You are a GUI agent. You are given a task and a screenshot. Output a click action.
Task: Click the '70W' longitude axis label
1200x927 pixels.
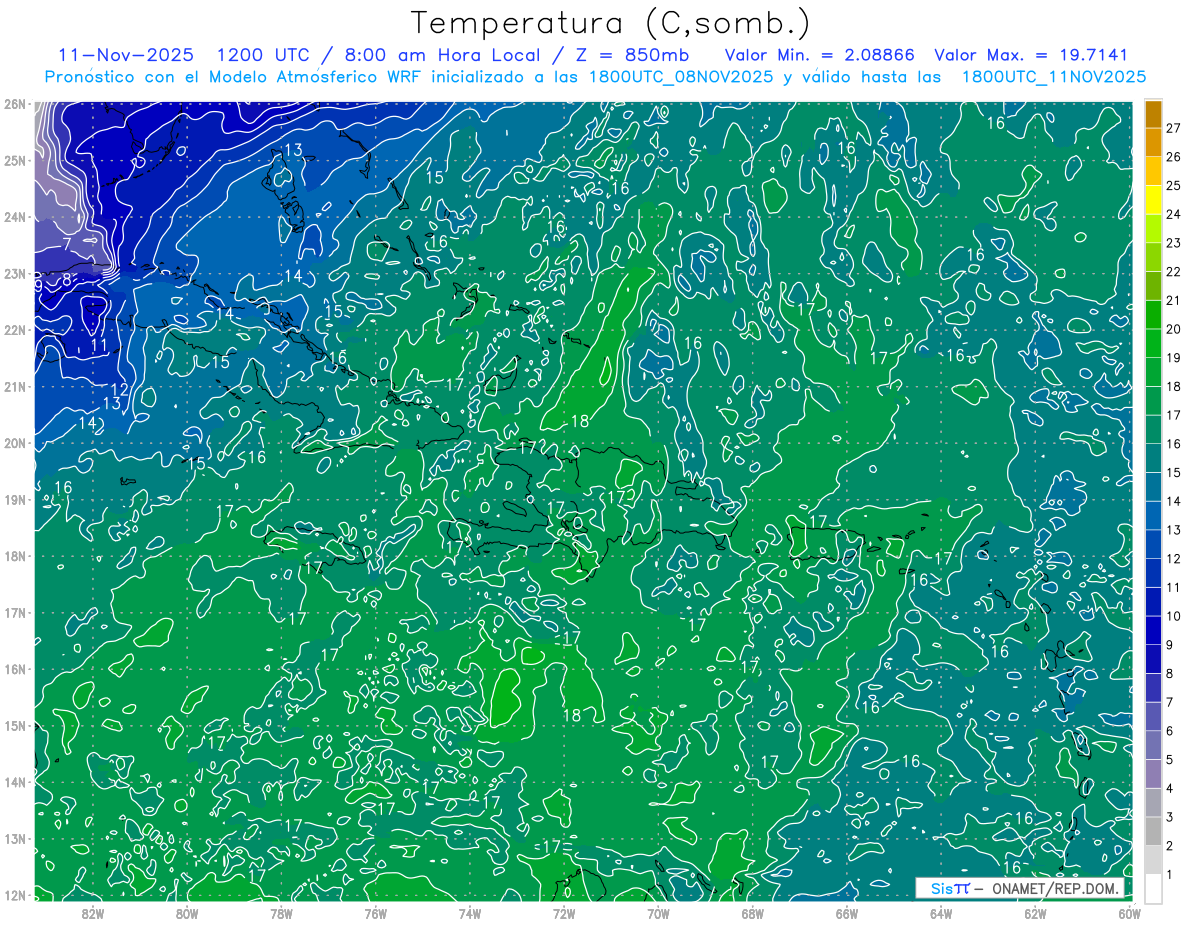pos(658,913)
